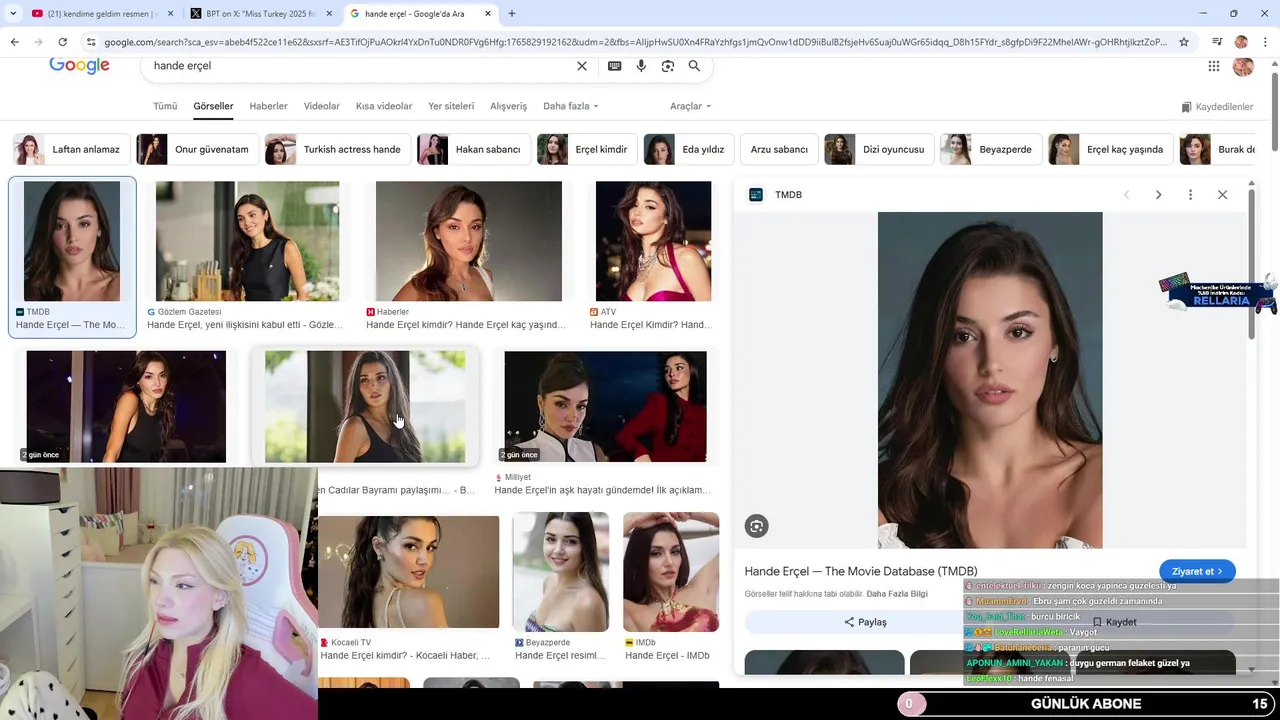The image size is (1280, 720).
Task: Start voice search with the microphone icon
Action: point(641,66)
